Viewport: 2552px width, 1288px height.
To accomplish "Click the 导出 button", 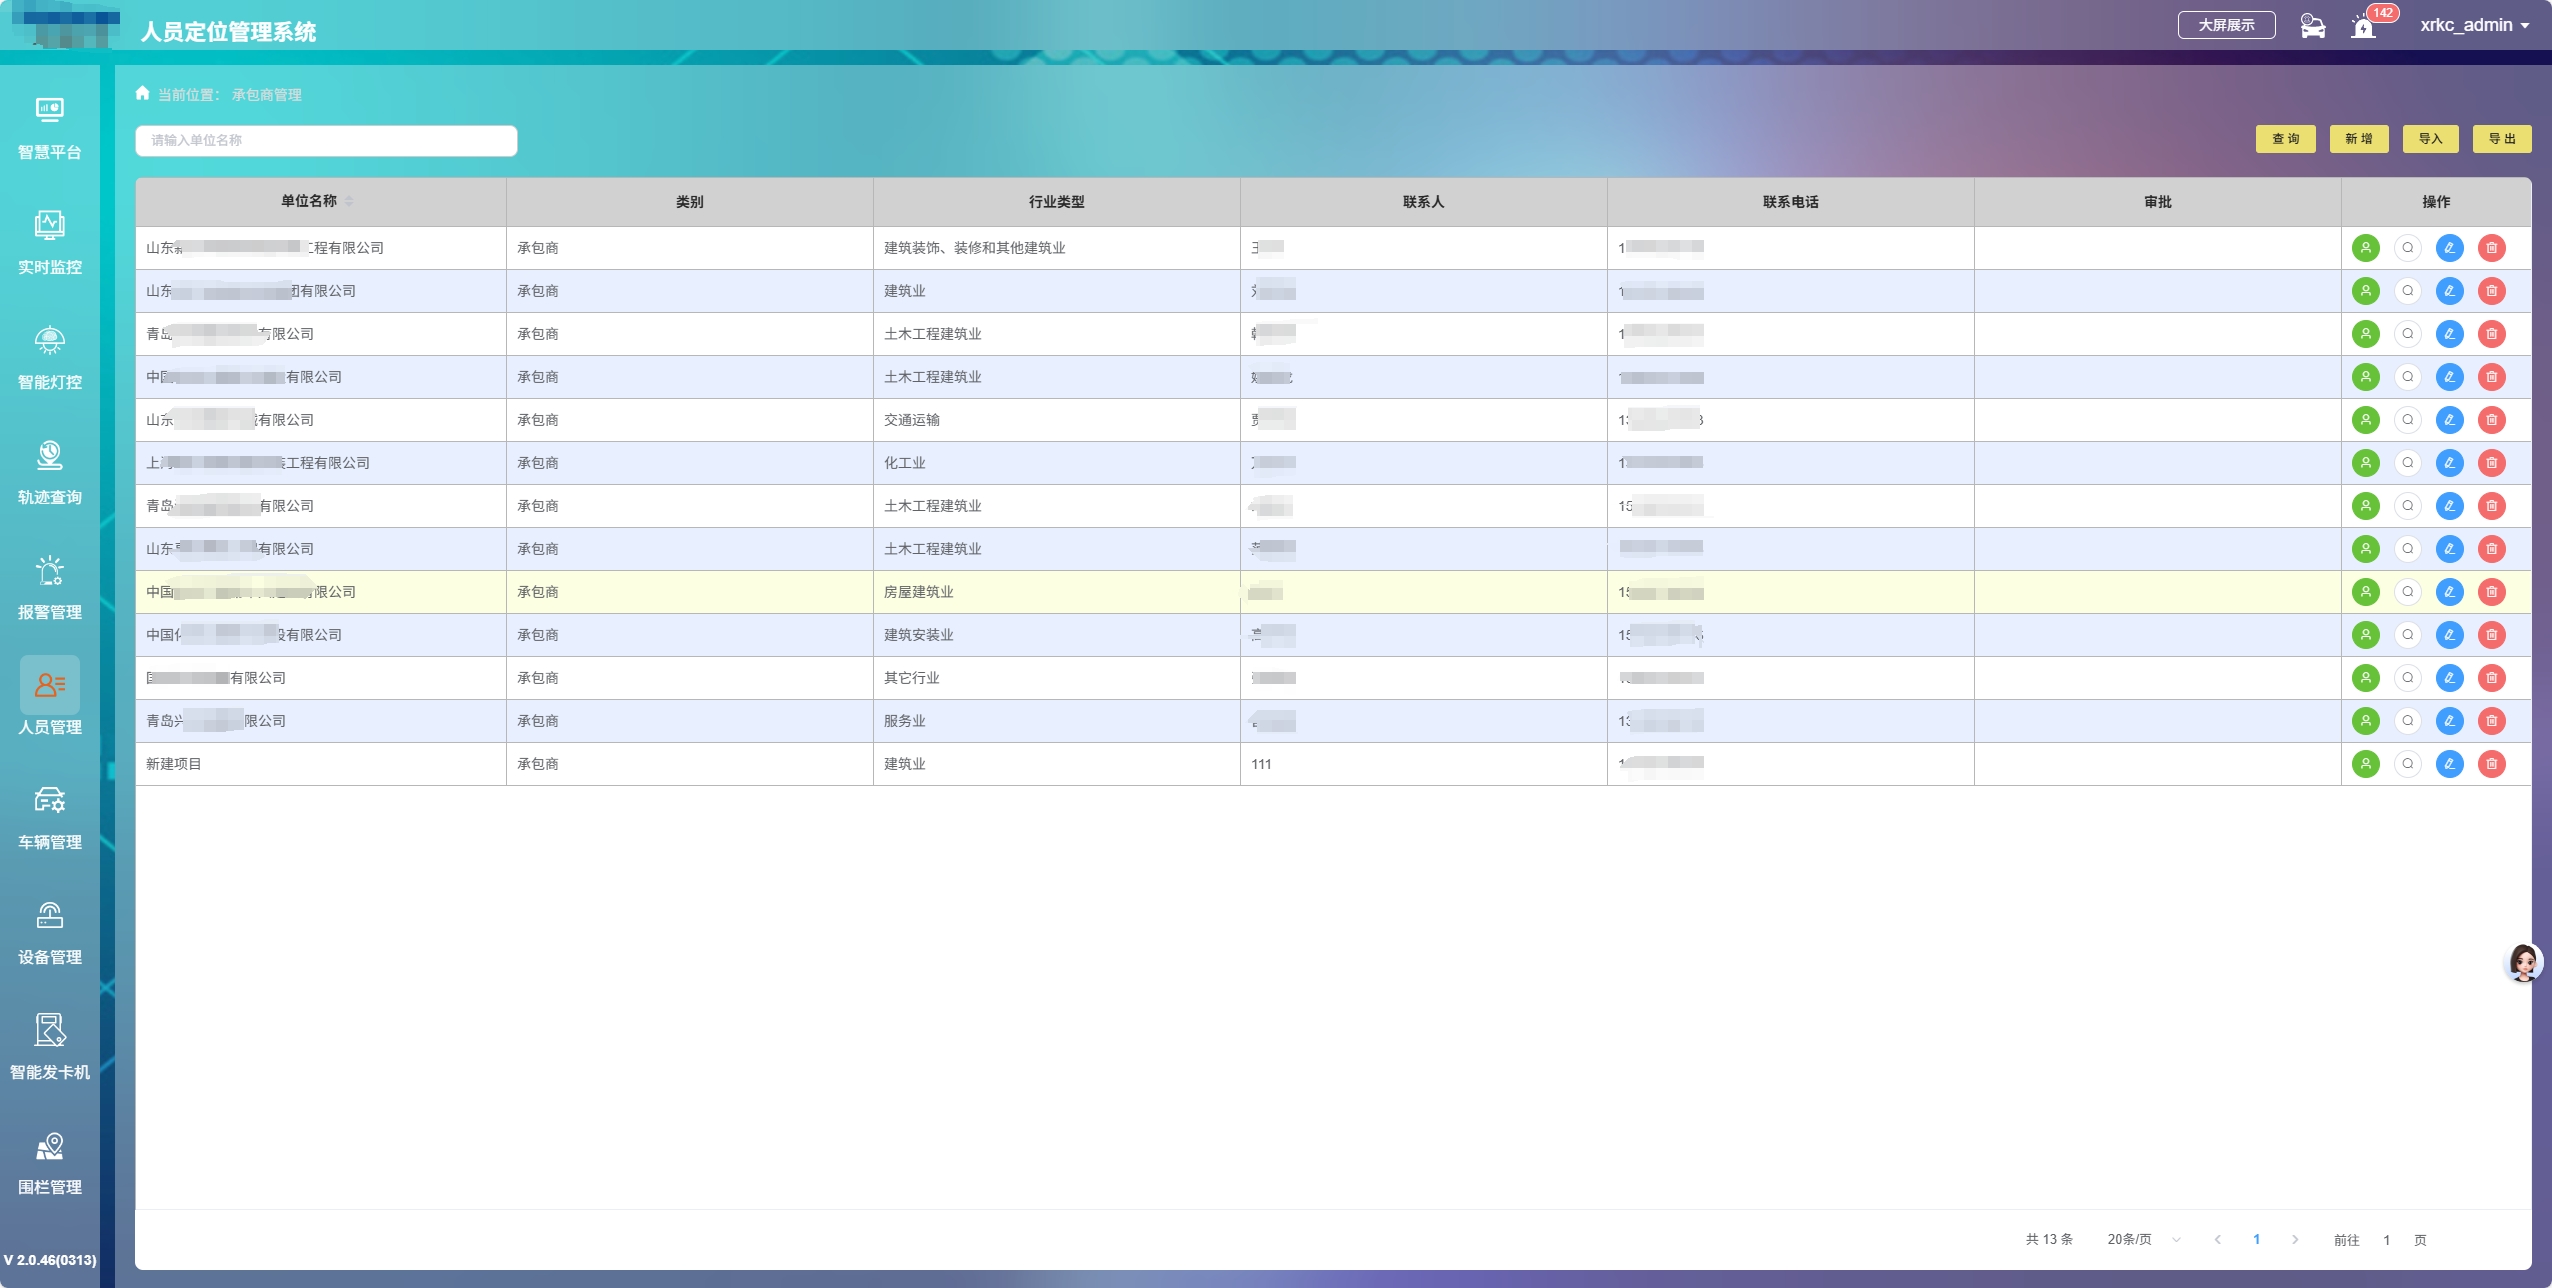I will pos(2501,139).
